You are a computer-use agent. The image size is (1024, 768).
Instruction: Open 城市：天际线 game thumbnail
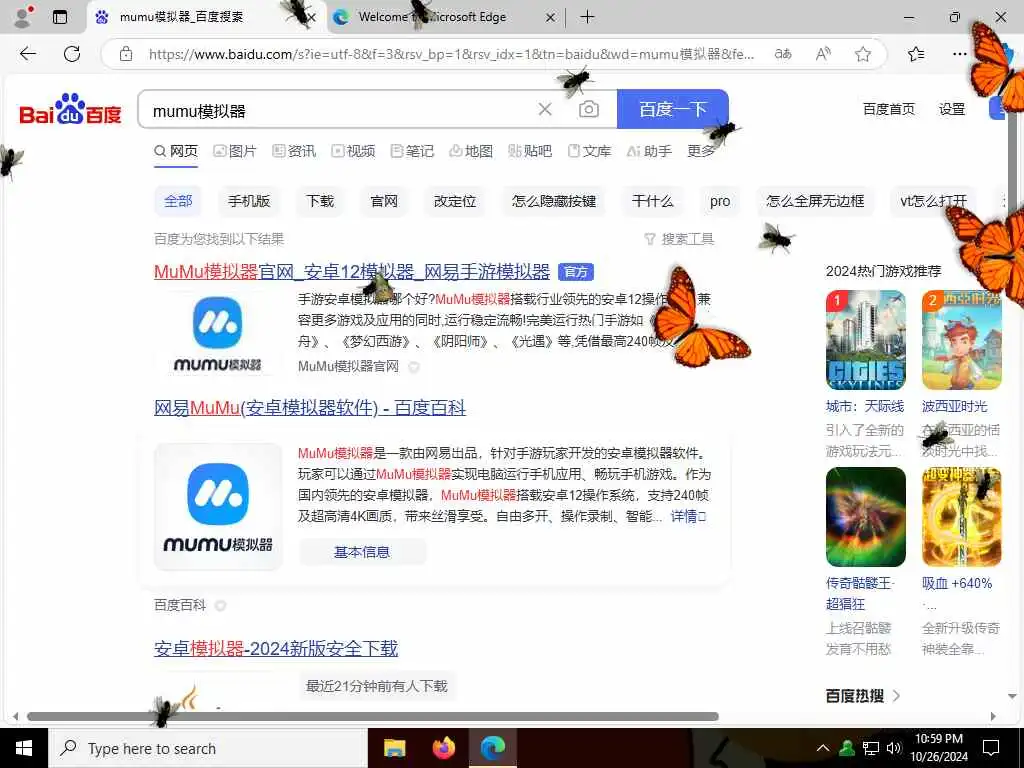click(865, 340)
